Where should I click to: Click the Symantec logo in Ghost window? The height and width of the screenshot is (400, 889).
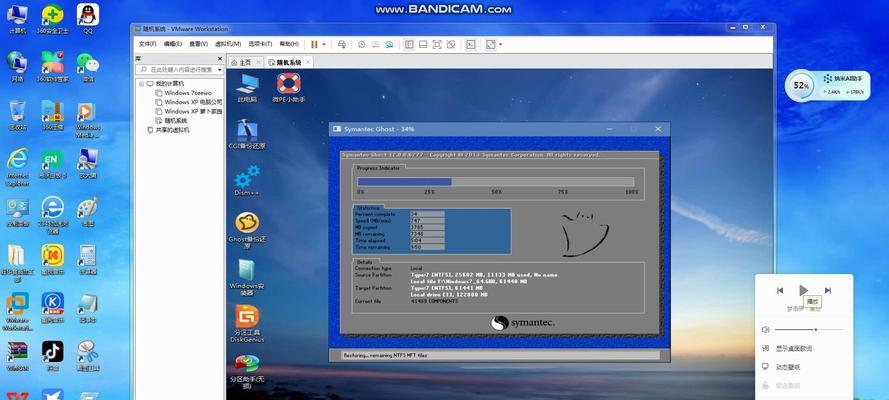[x=522, y=323]
